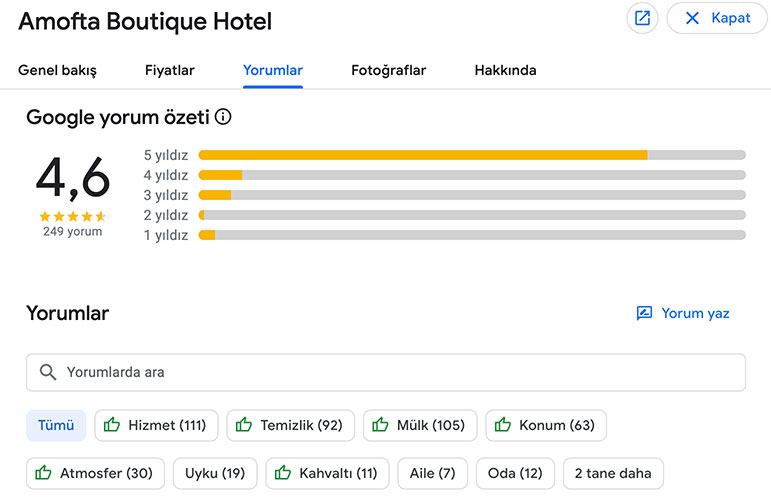Click the Yorum yaz pencil icon
Viewport: 771px width, 504px height.
pyautogui.click(x=644, y=313)
